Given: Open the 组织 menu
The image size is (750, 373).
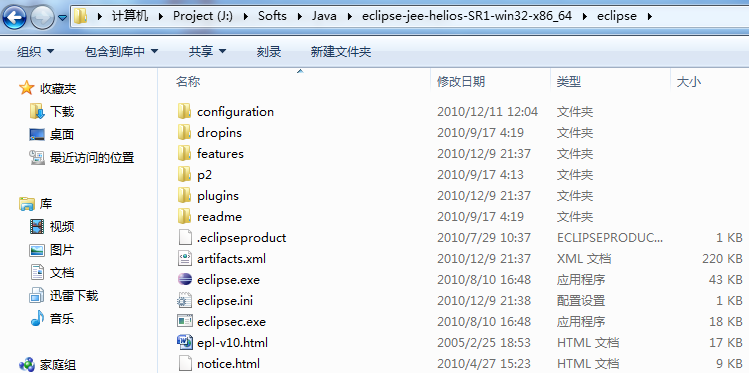Looking at the screenshot, I should [x=35, y=51].
